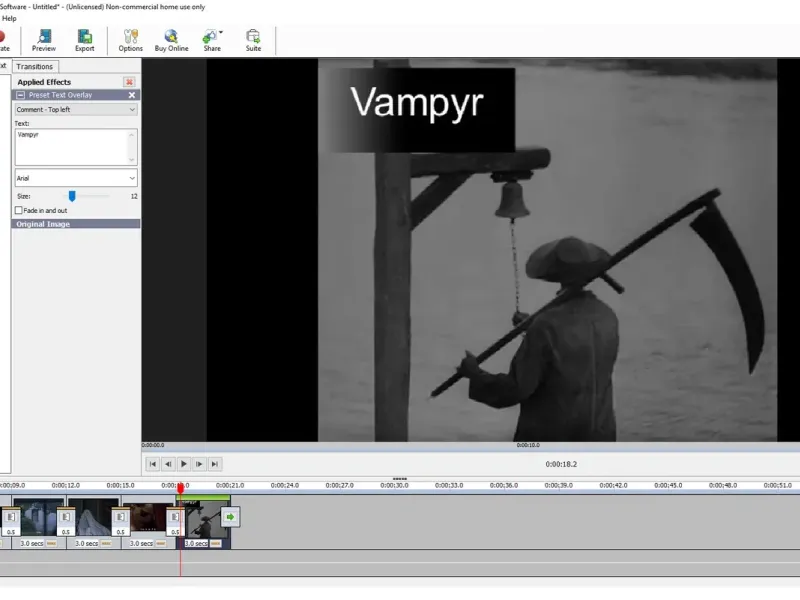Open the transition icon before the ghost clip
Viewport: 800px width, 600px height.
(66, 517)
